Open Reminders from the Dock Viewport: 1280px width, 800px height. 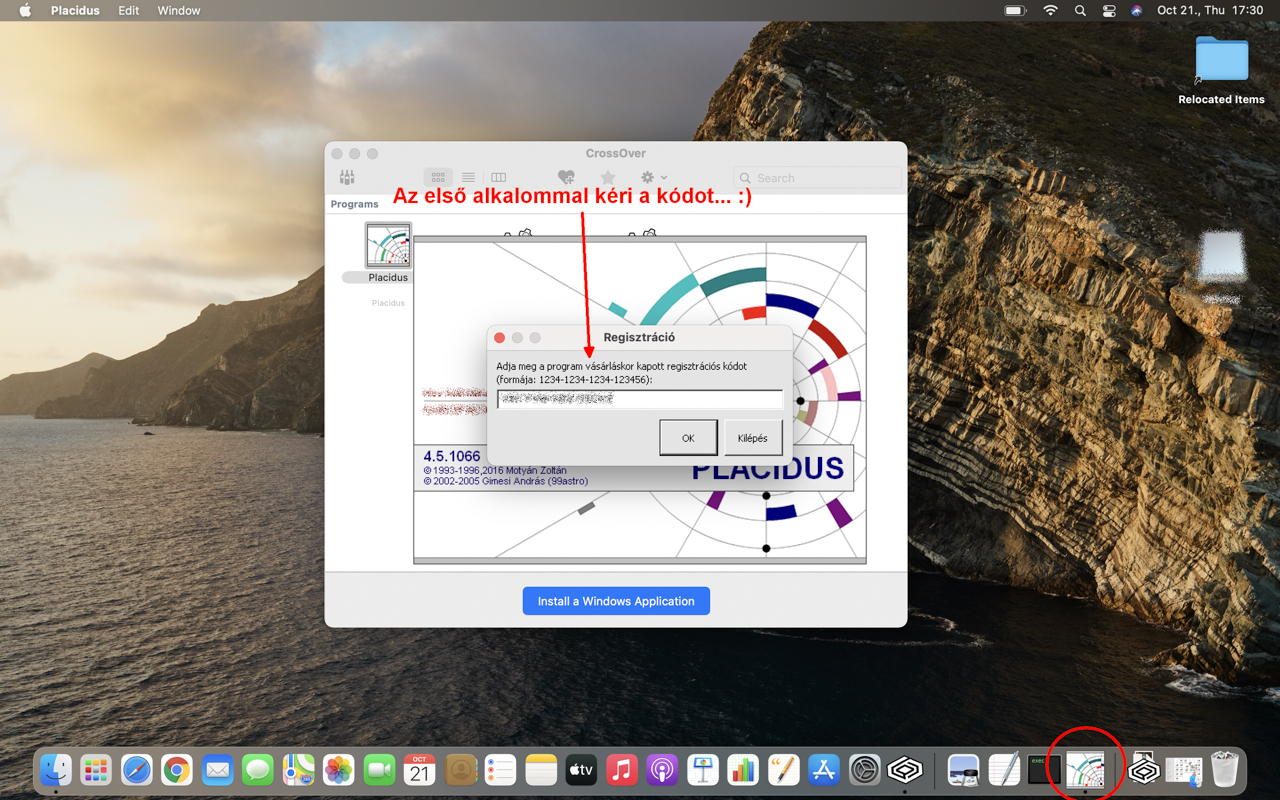[x=500, y=770]
